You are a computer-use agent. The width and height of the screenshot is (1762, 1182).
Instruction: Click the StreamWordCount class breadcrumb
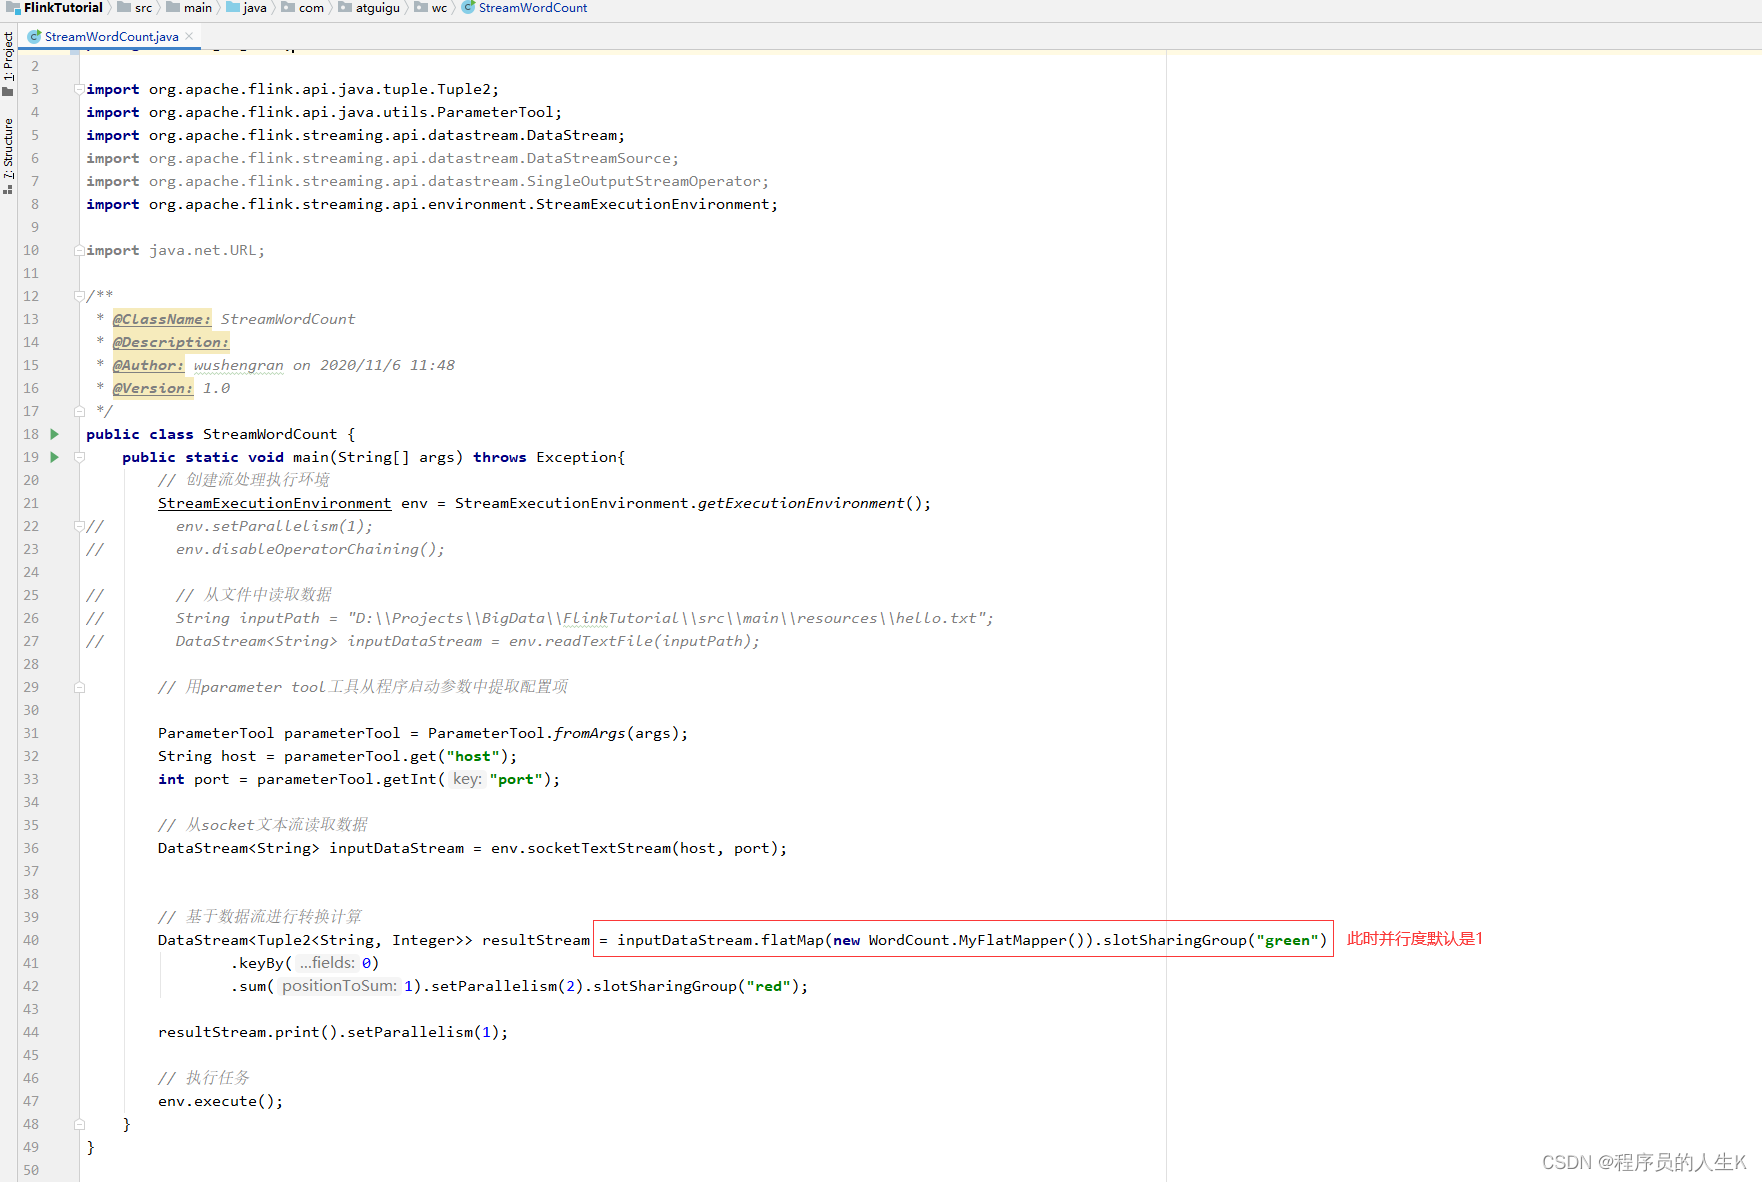(532, 8)
